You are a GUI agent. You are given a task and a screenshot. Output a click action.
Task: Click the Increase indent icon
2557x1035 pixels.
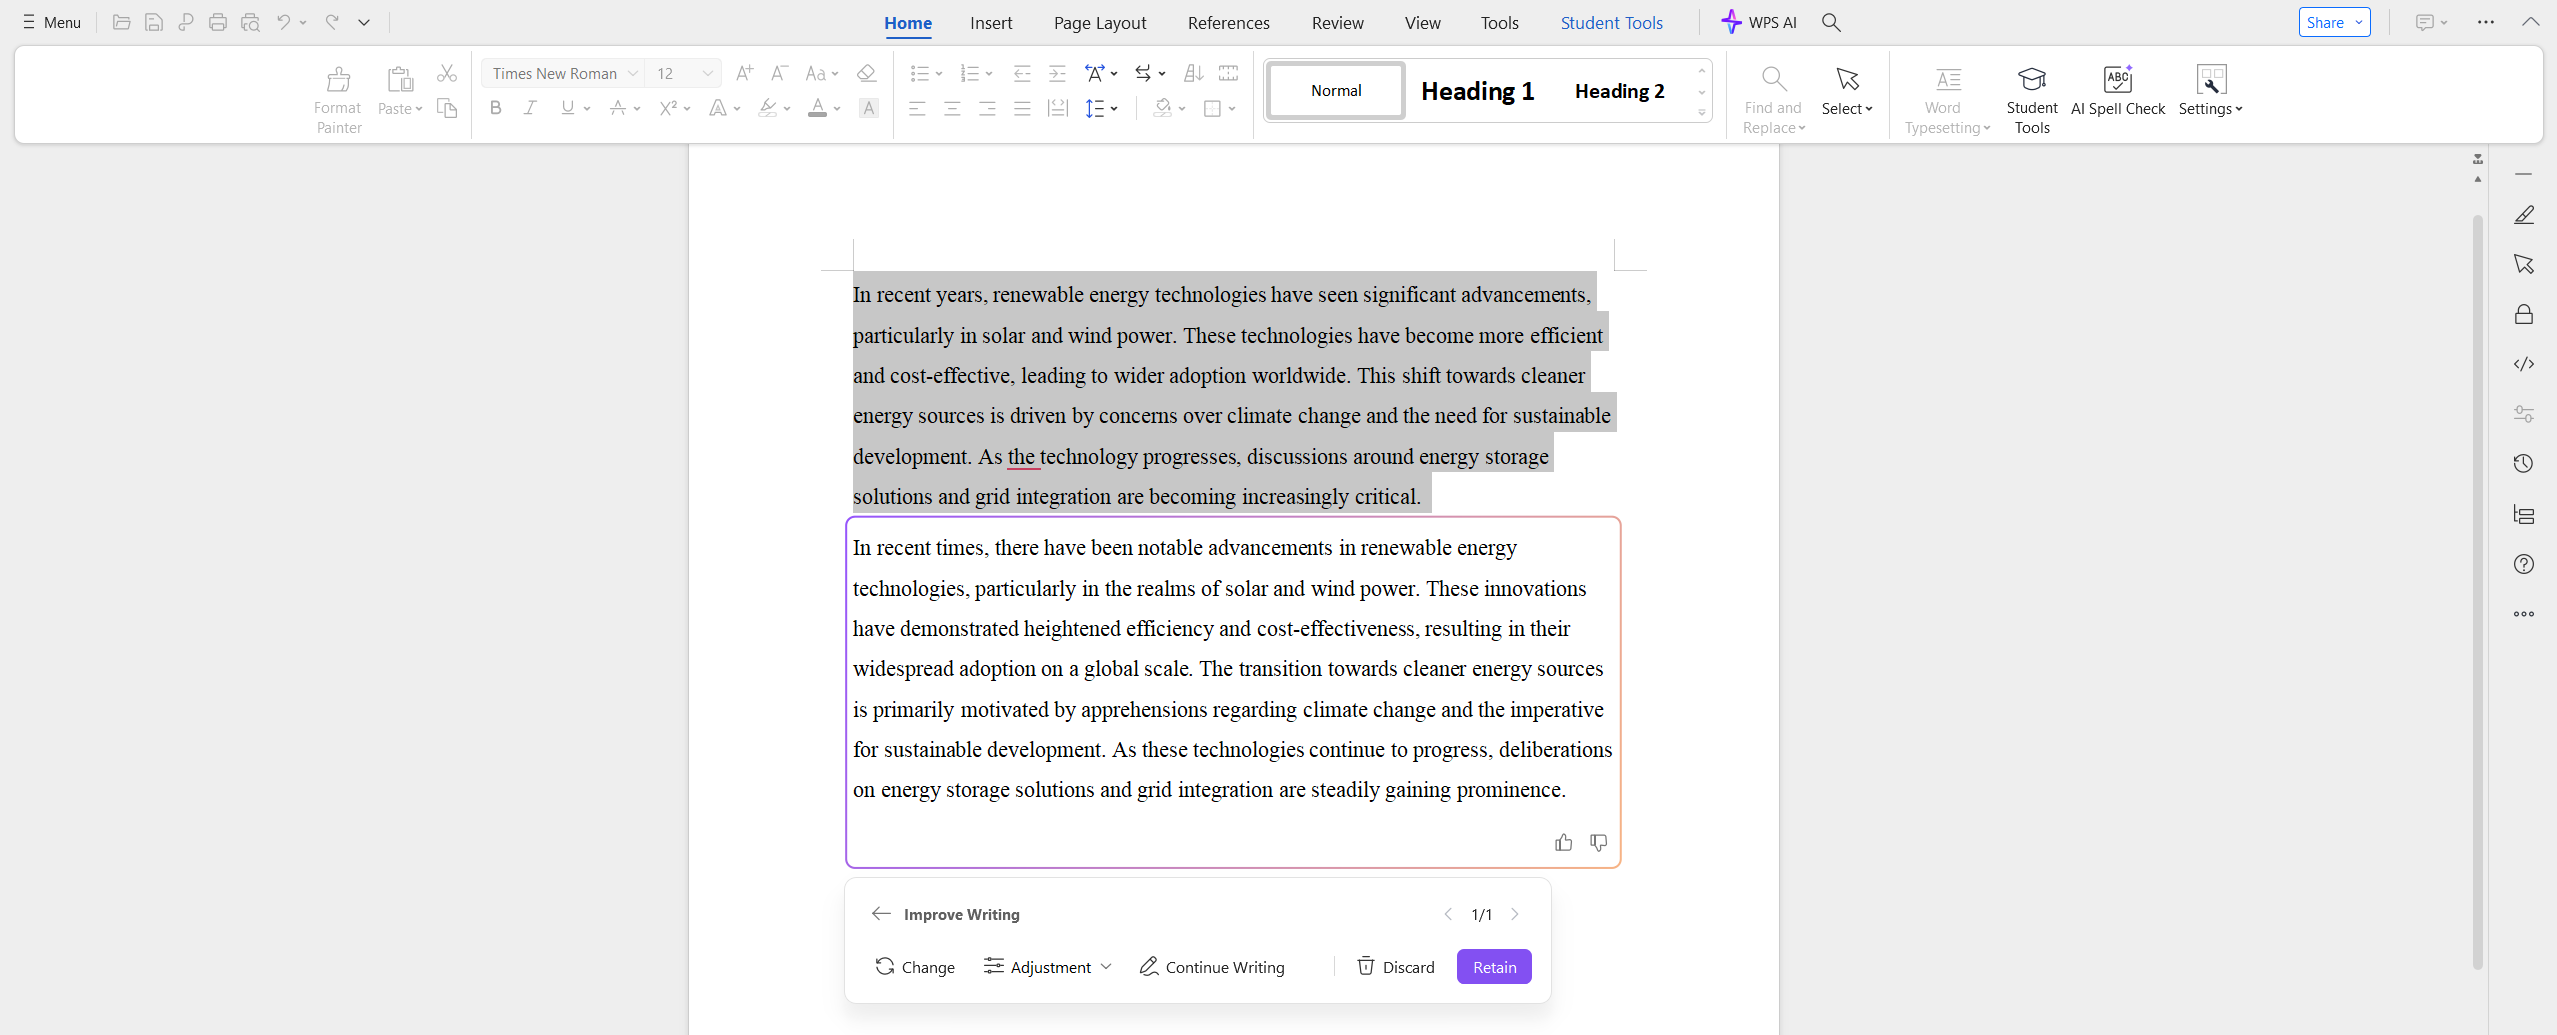[1057, 73]
